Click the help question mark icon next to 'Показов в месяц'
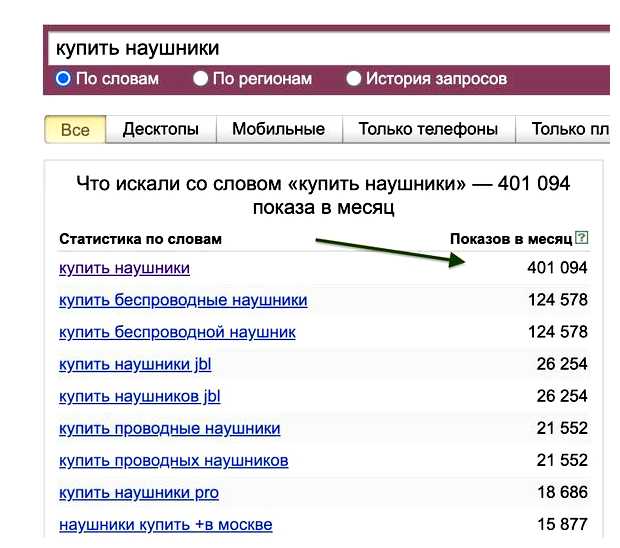 (581, 238)
